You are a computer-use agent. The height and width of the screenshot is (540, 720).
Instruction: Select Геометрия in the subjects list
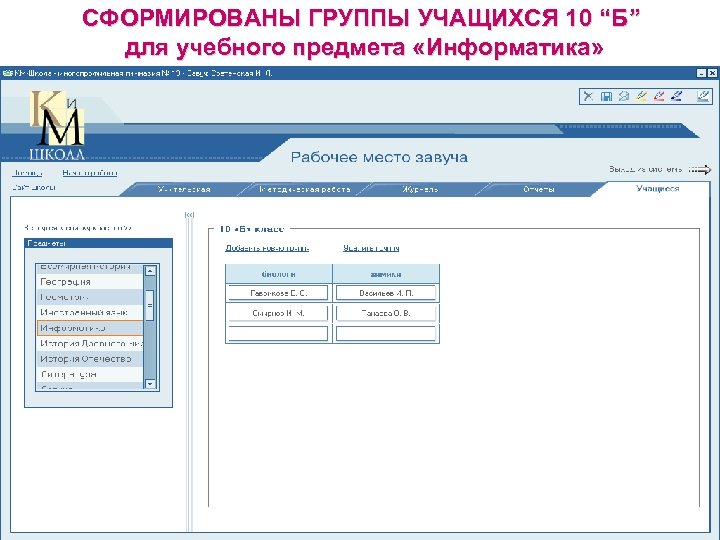[90, 297]
